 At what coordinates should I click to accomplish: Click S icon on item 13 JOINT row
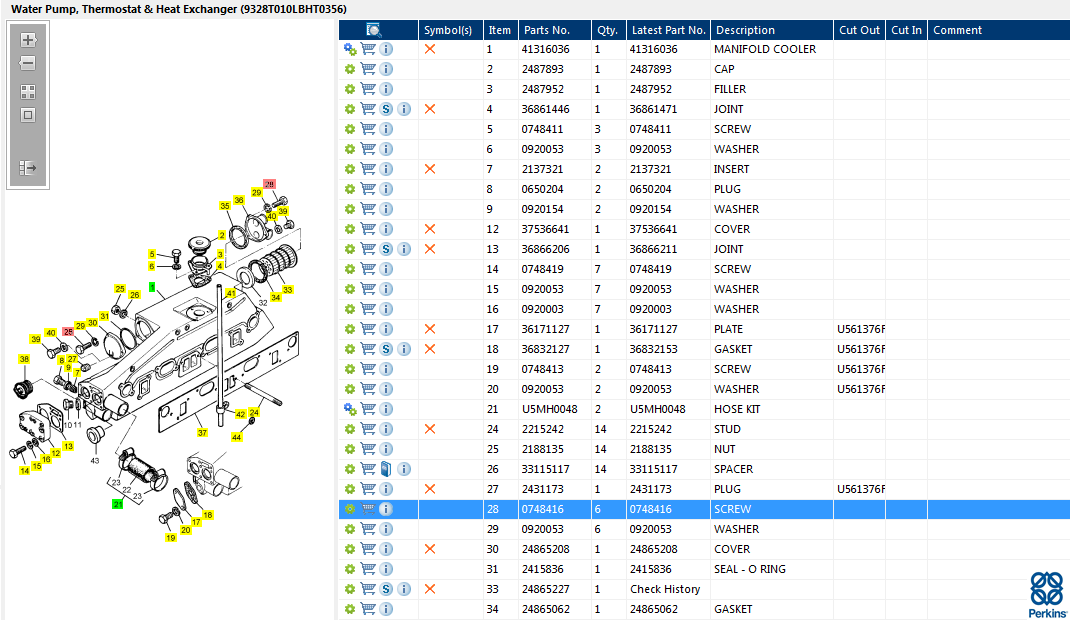click(x=386, y=249)
